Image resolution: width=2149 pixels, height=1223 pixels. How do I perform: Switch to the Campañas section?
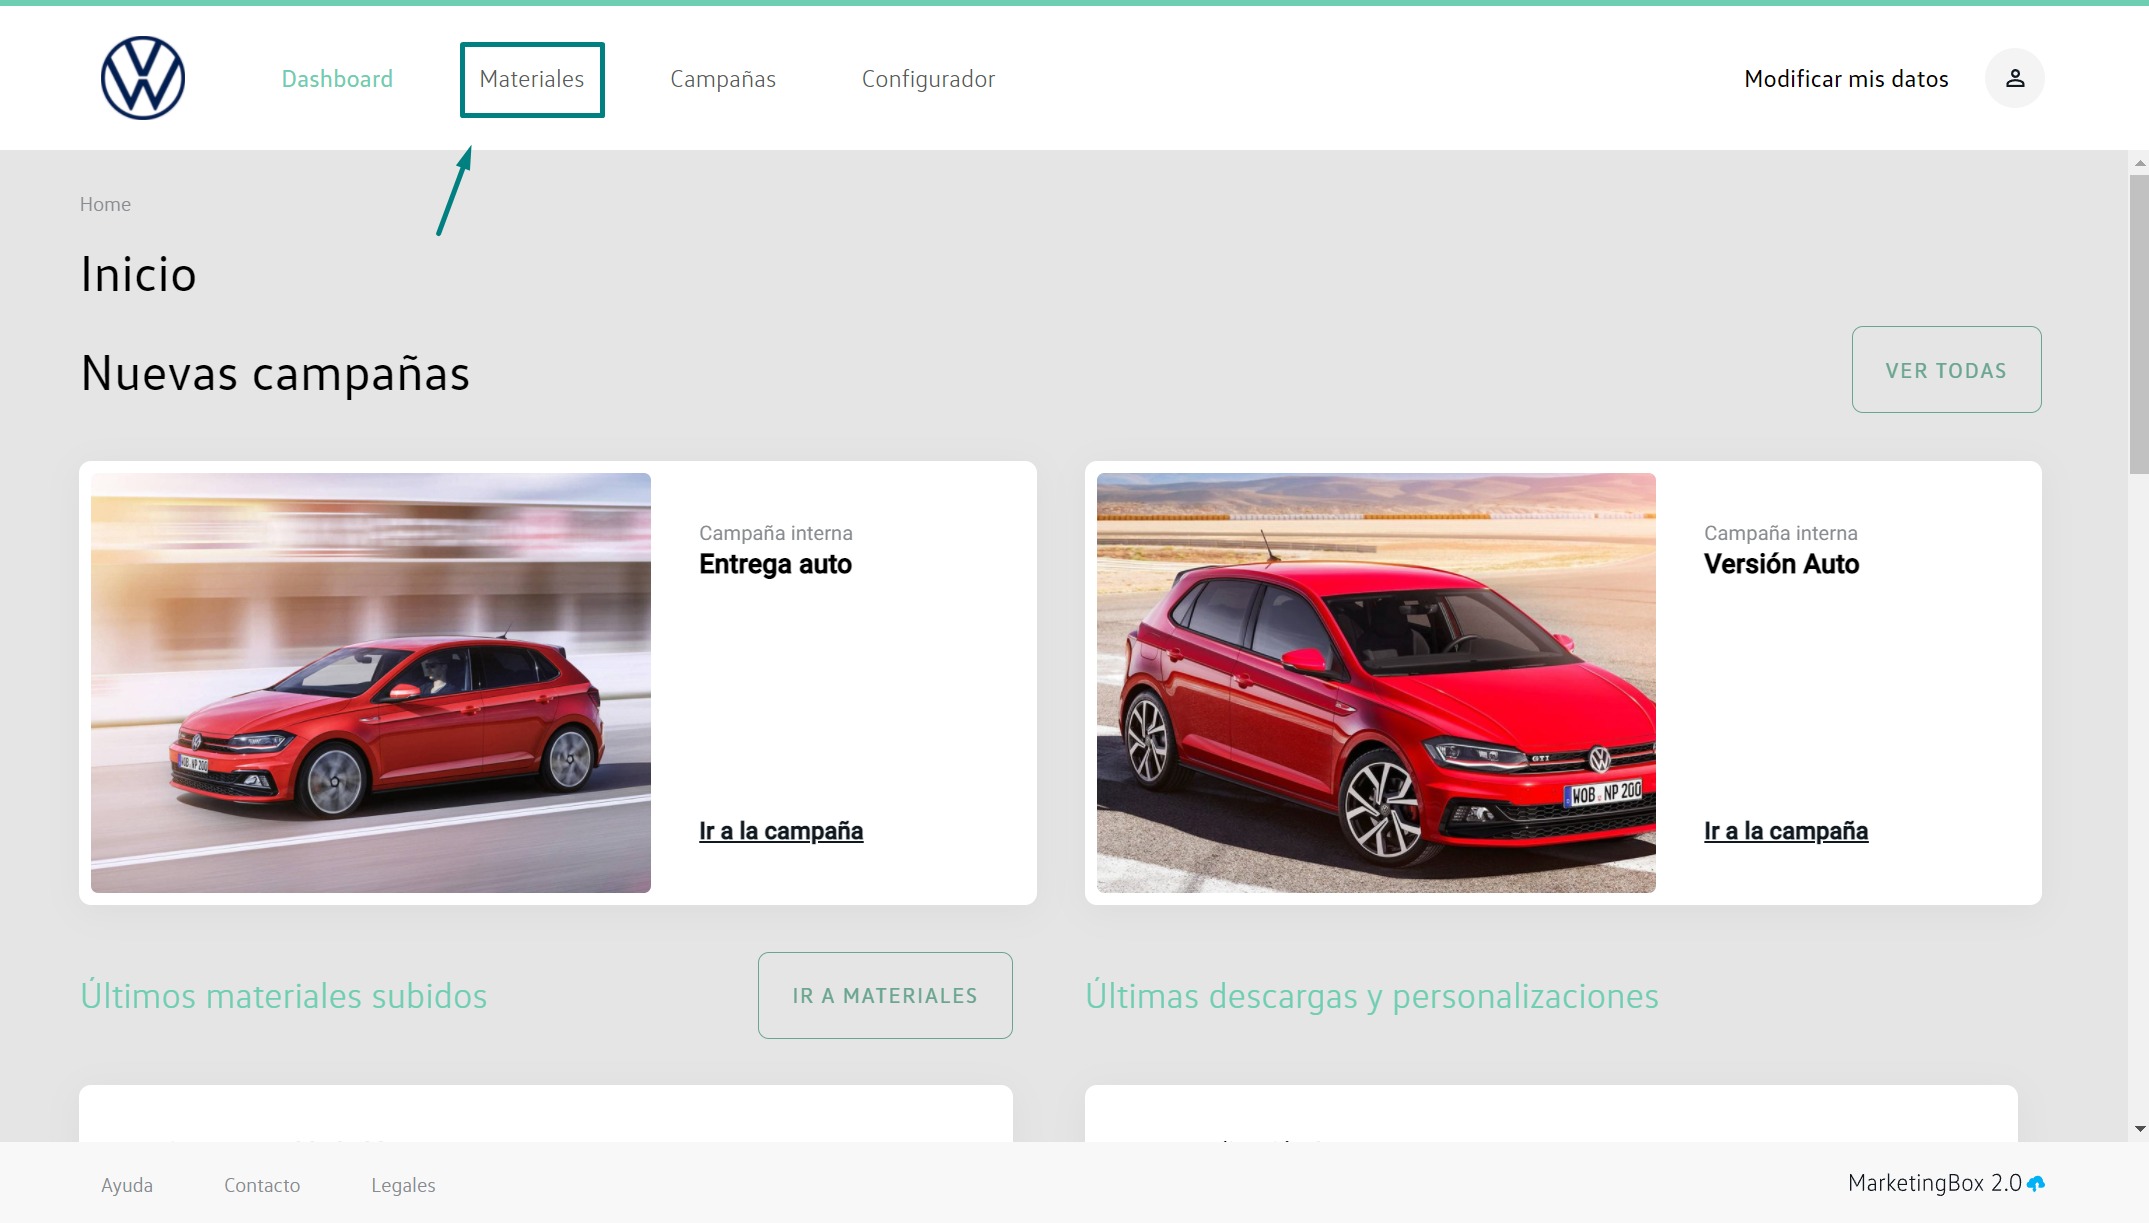722,79
